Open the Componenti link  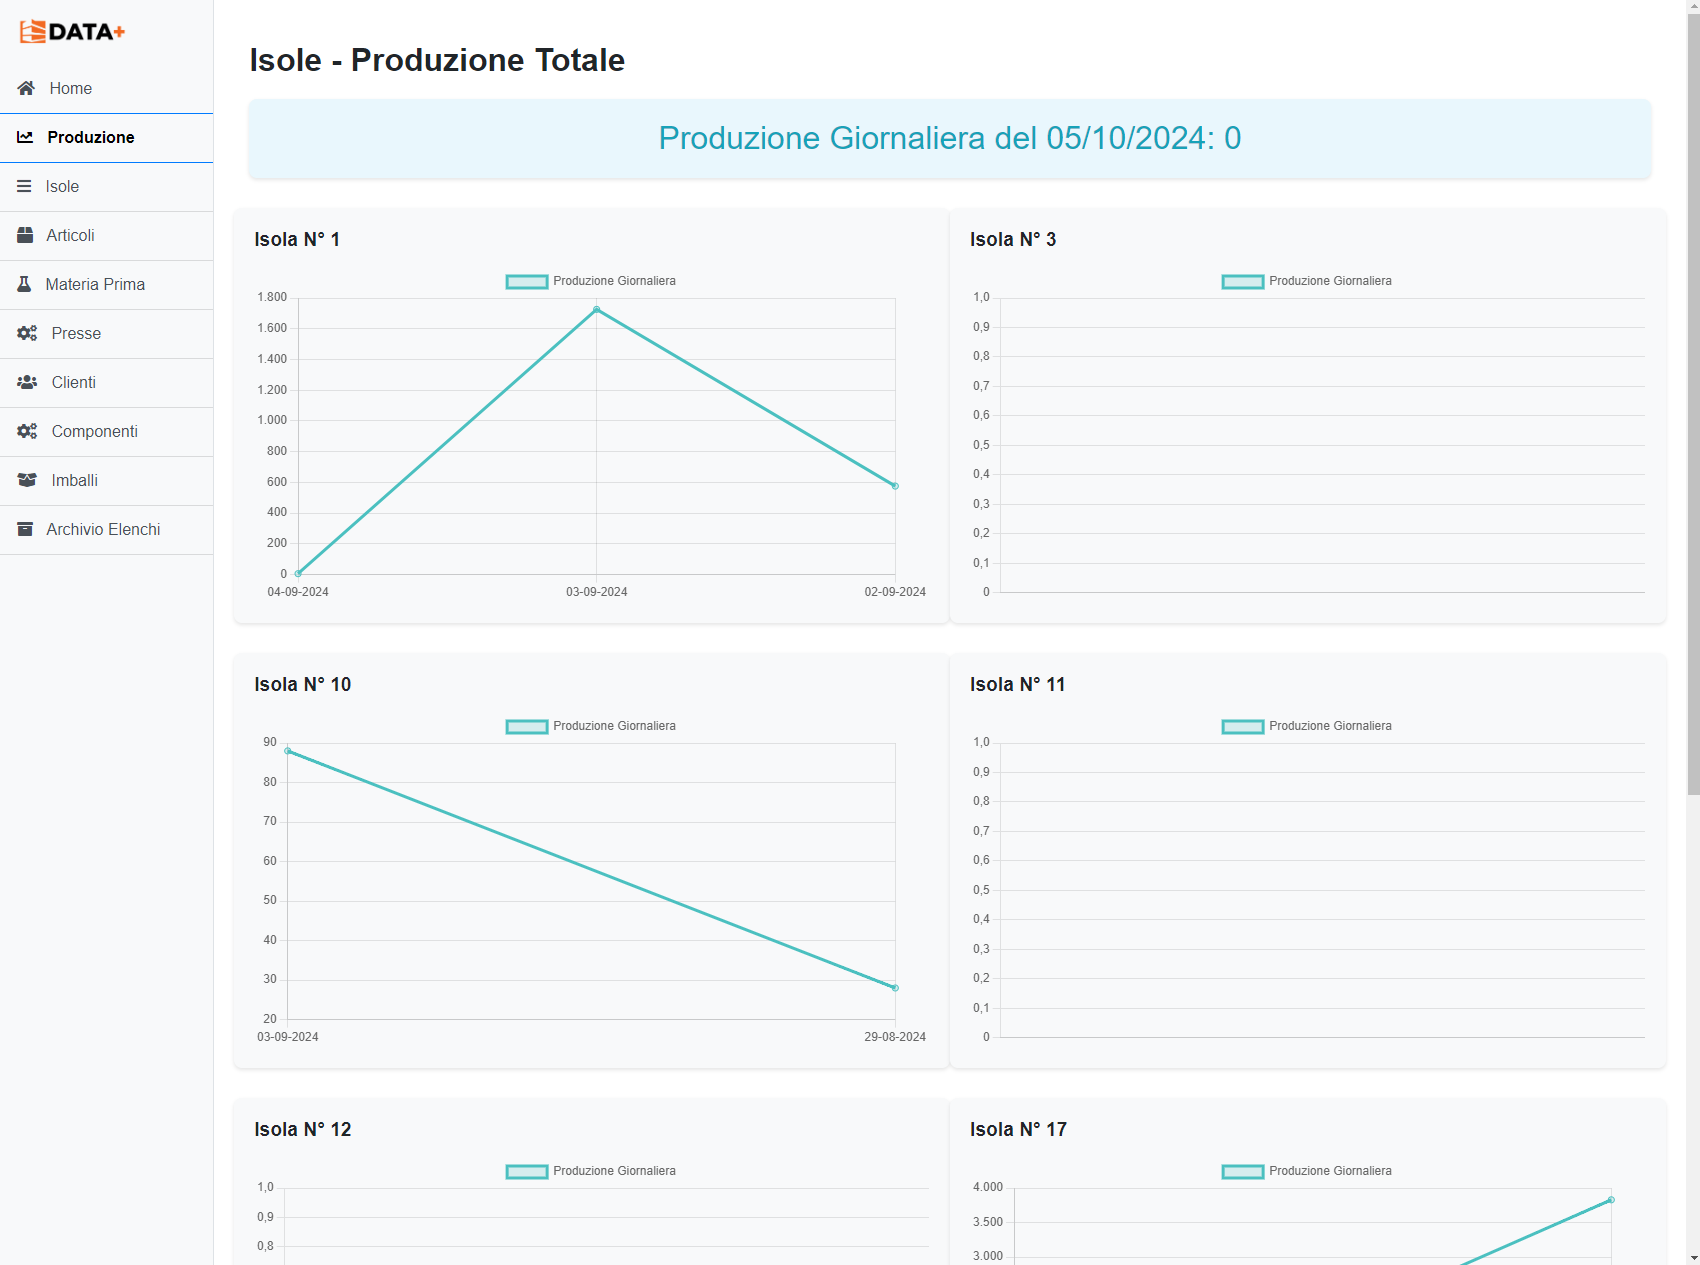[106, 431]
